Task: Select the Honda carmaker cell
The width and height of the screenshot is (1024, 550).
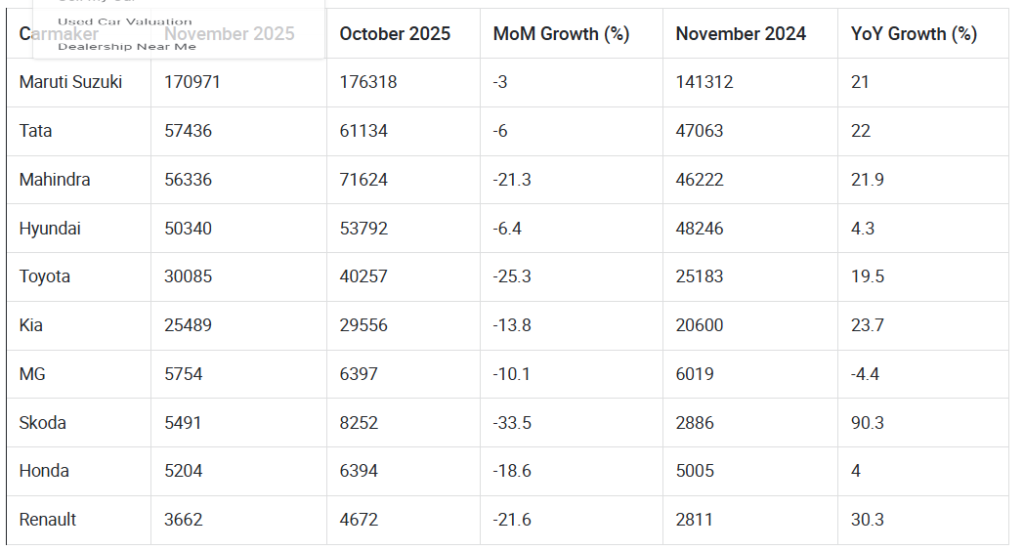Action: coord(44,471)
